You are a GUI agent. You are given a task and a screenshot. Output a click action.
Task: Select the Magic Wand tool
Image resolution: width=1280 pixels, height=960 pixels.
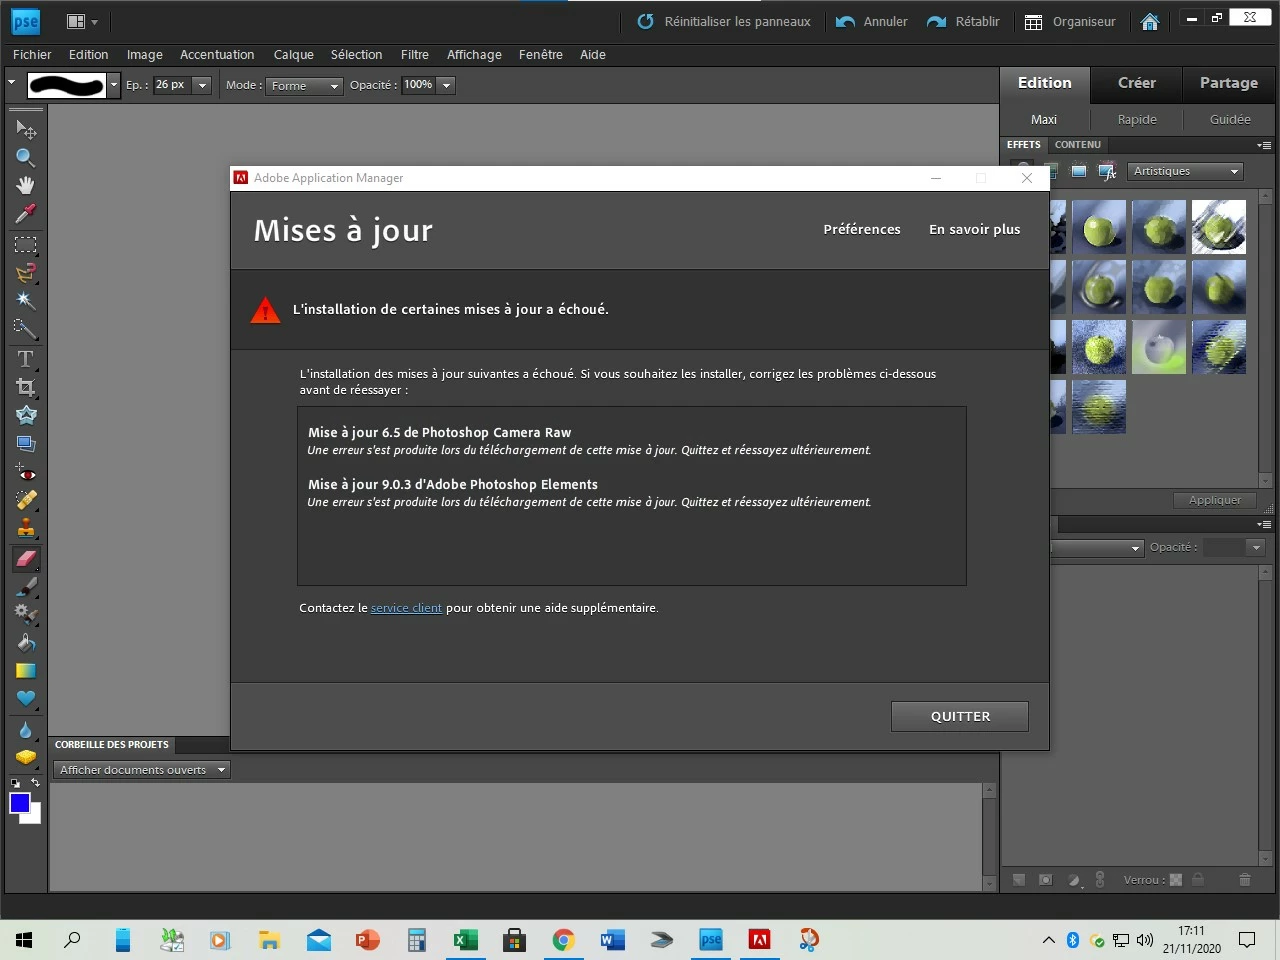coord(26,301)
